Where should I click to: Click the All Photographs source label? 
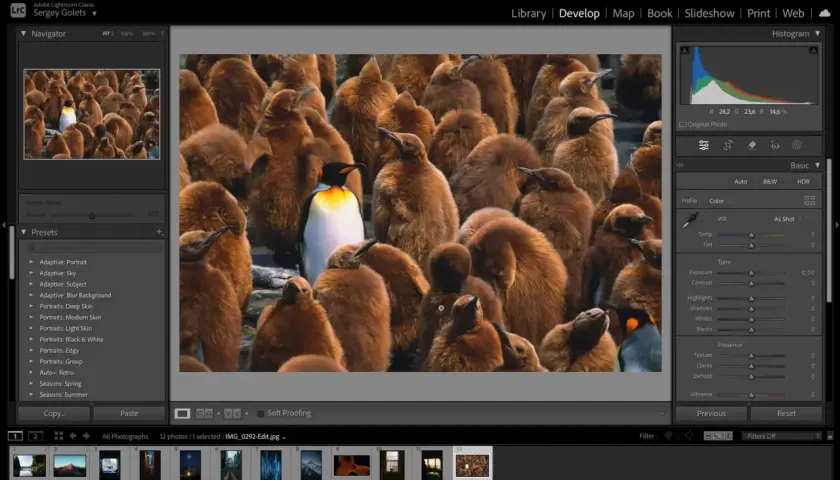(x=125, y=437)
